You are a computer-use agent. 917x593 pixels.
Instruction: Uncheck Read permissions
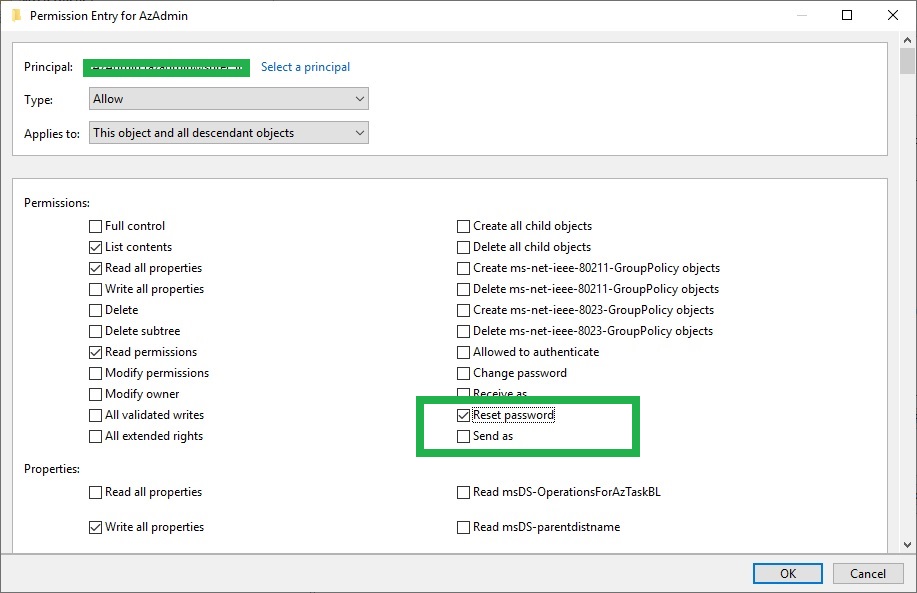tap(95, 351)
